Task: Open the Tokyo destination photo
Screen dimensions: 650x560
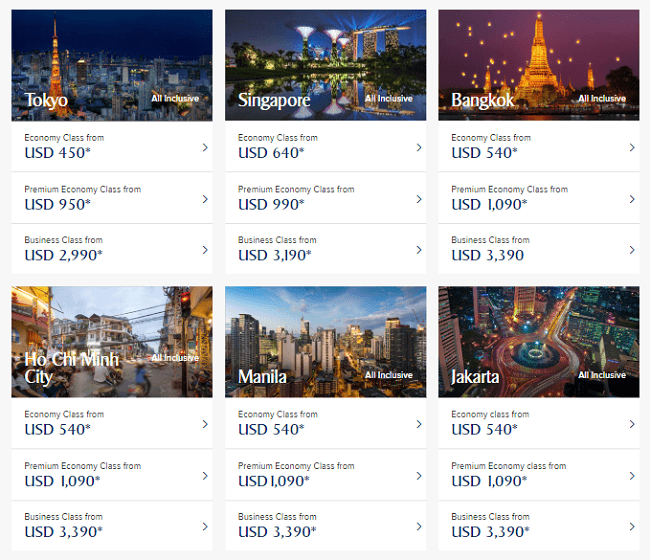Action: (x=112, y=65)
